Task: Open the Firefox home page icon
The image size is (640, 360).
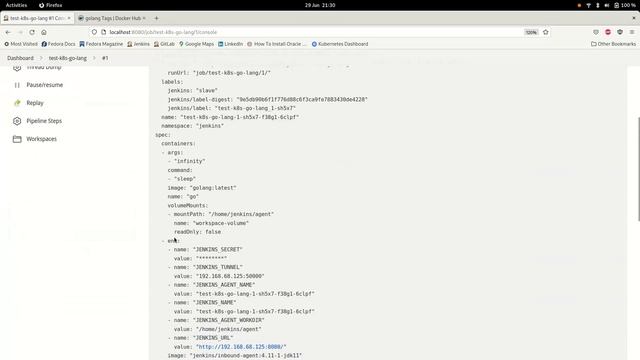Action: tap(44, 32)
